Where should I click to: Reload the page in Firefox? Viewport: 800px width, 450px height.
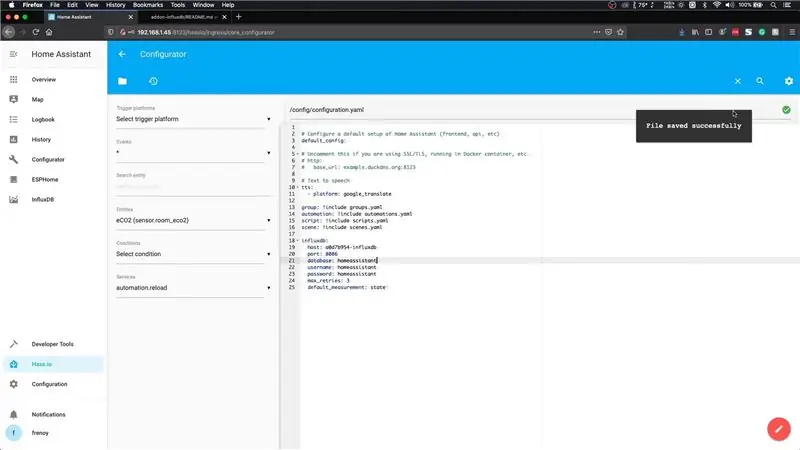(36, 32)
